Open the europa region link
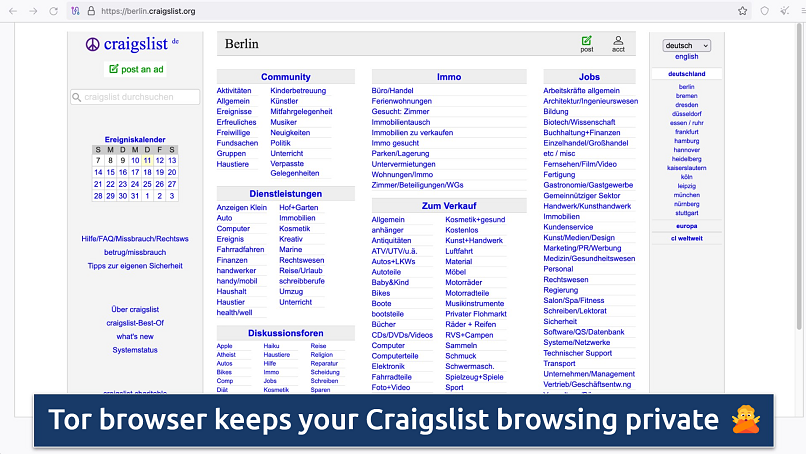Screen dimensions: 806x454 [686, 226]
